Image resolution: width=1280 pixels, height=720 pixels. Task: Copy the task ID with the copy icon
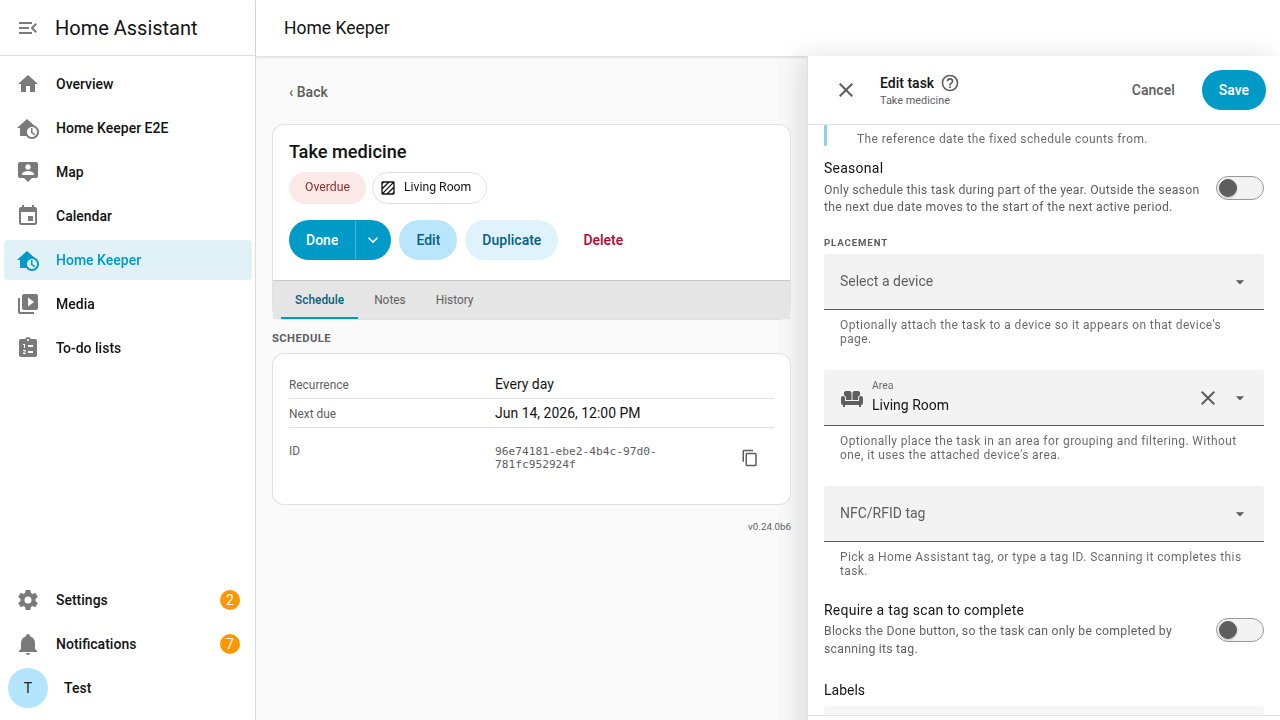tap(750, 458)
